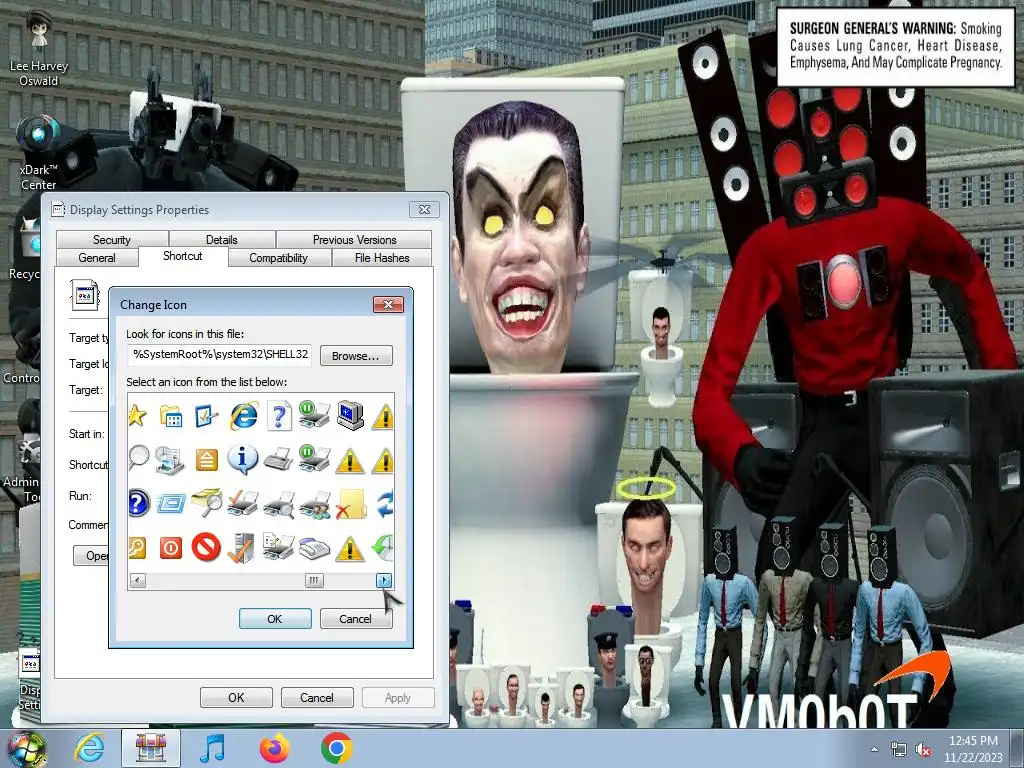This screenshot has height=768, width=1024.
Task: Select the printer with magnifier icon
Action: pyautogui.click(x=279, y=504)
